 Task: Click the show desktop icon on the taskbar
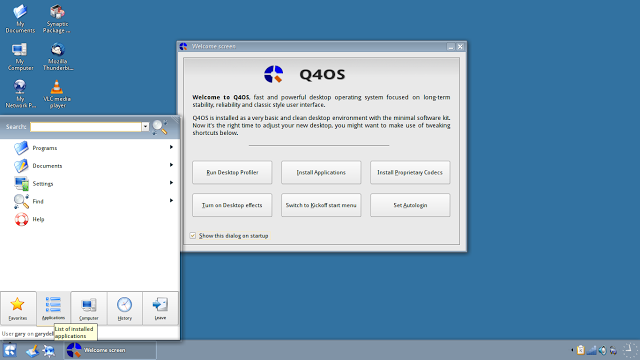(x=32, y=351)
